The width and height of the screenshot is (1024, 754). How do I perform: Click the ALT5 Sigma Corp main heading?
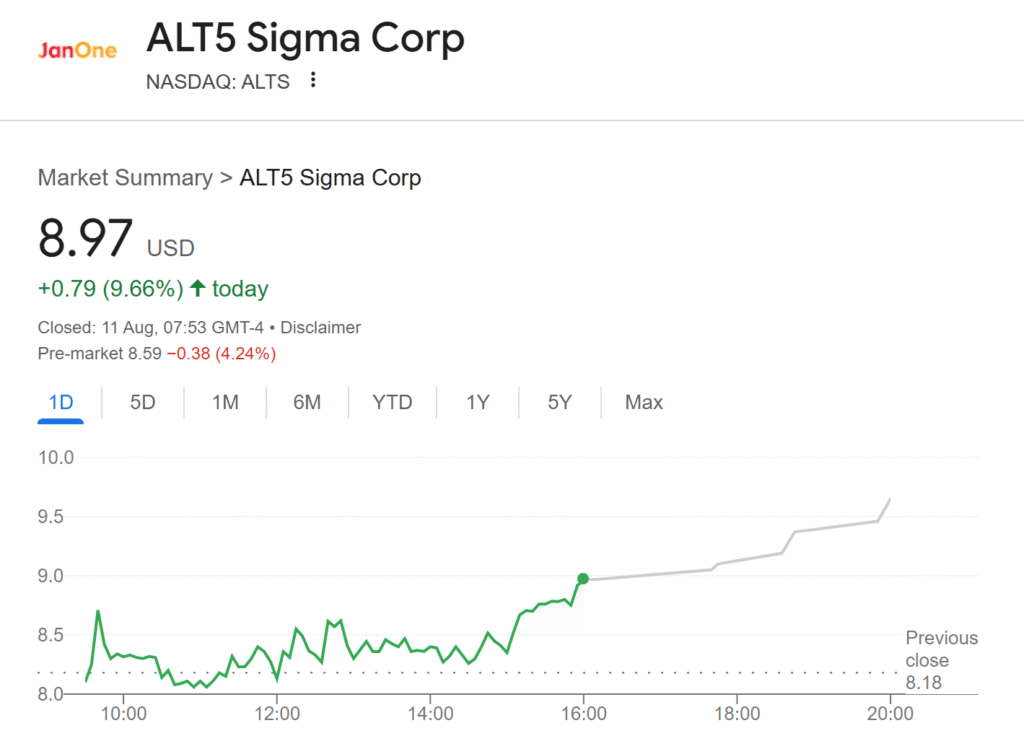click(x=305, y=39)
